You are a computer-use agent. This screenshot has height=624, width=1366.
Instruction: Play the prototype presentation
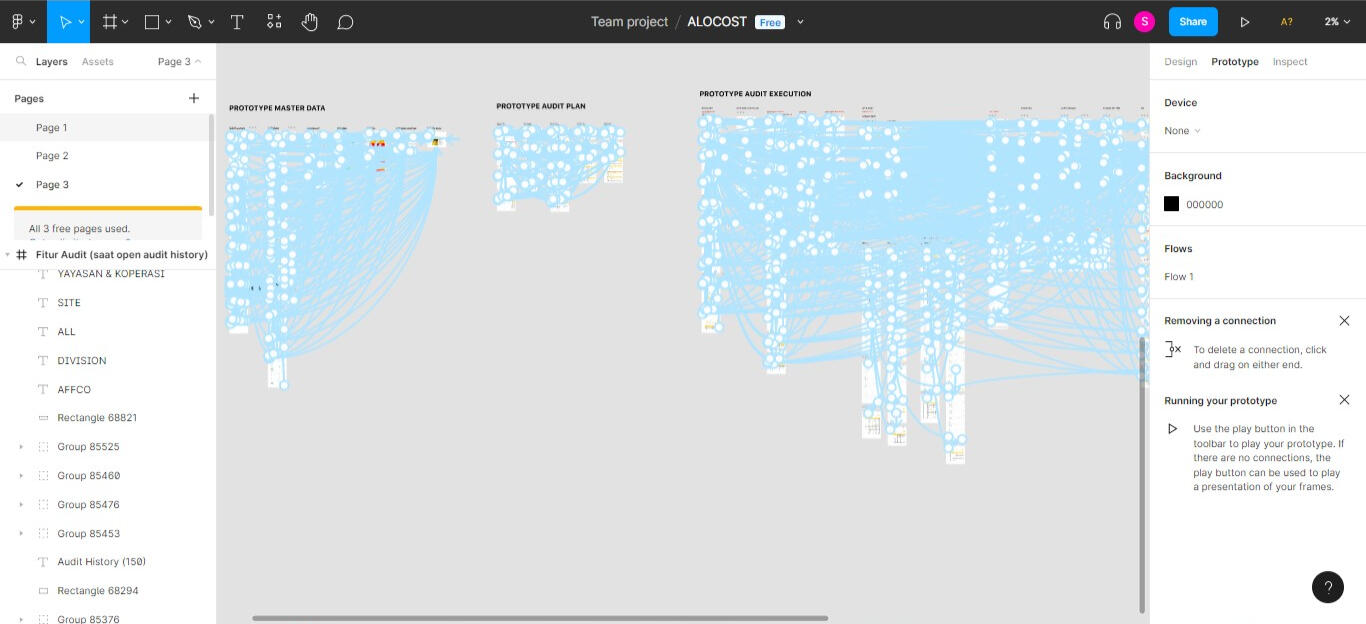pyautogui.click(x=1245, y=21)
